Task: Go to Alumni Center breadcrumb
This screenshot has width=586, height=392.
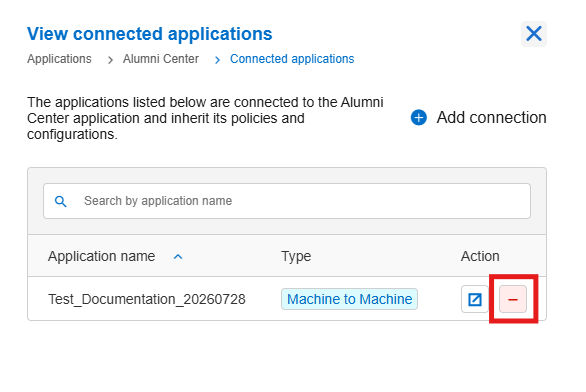Action: (x=161, y=59)
